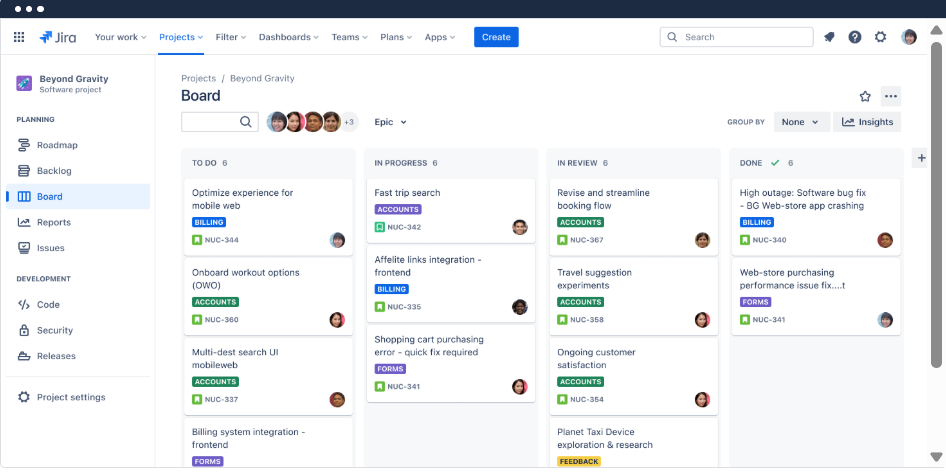Click issue type icon for NUC-358
The width and height of the screenshot is (946, 473).
[x=562, y=320]
